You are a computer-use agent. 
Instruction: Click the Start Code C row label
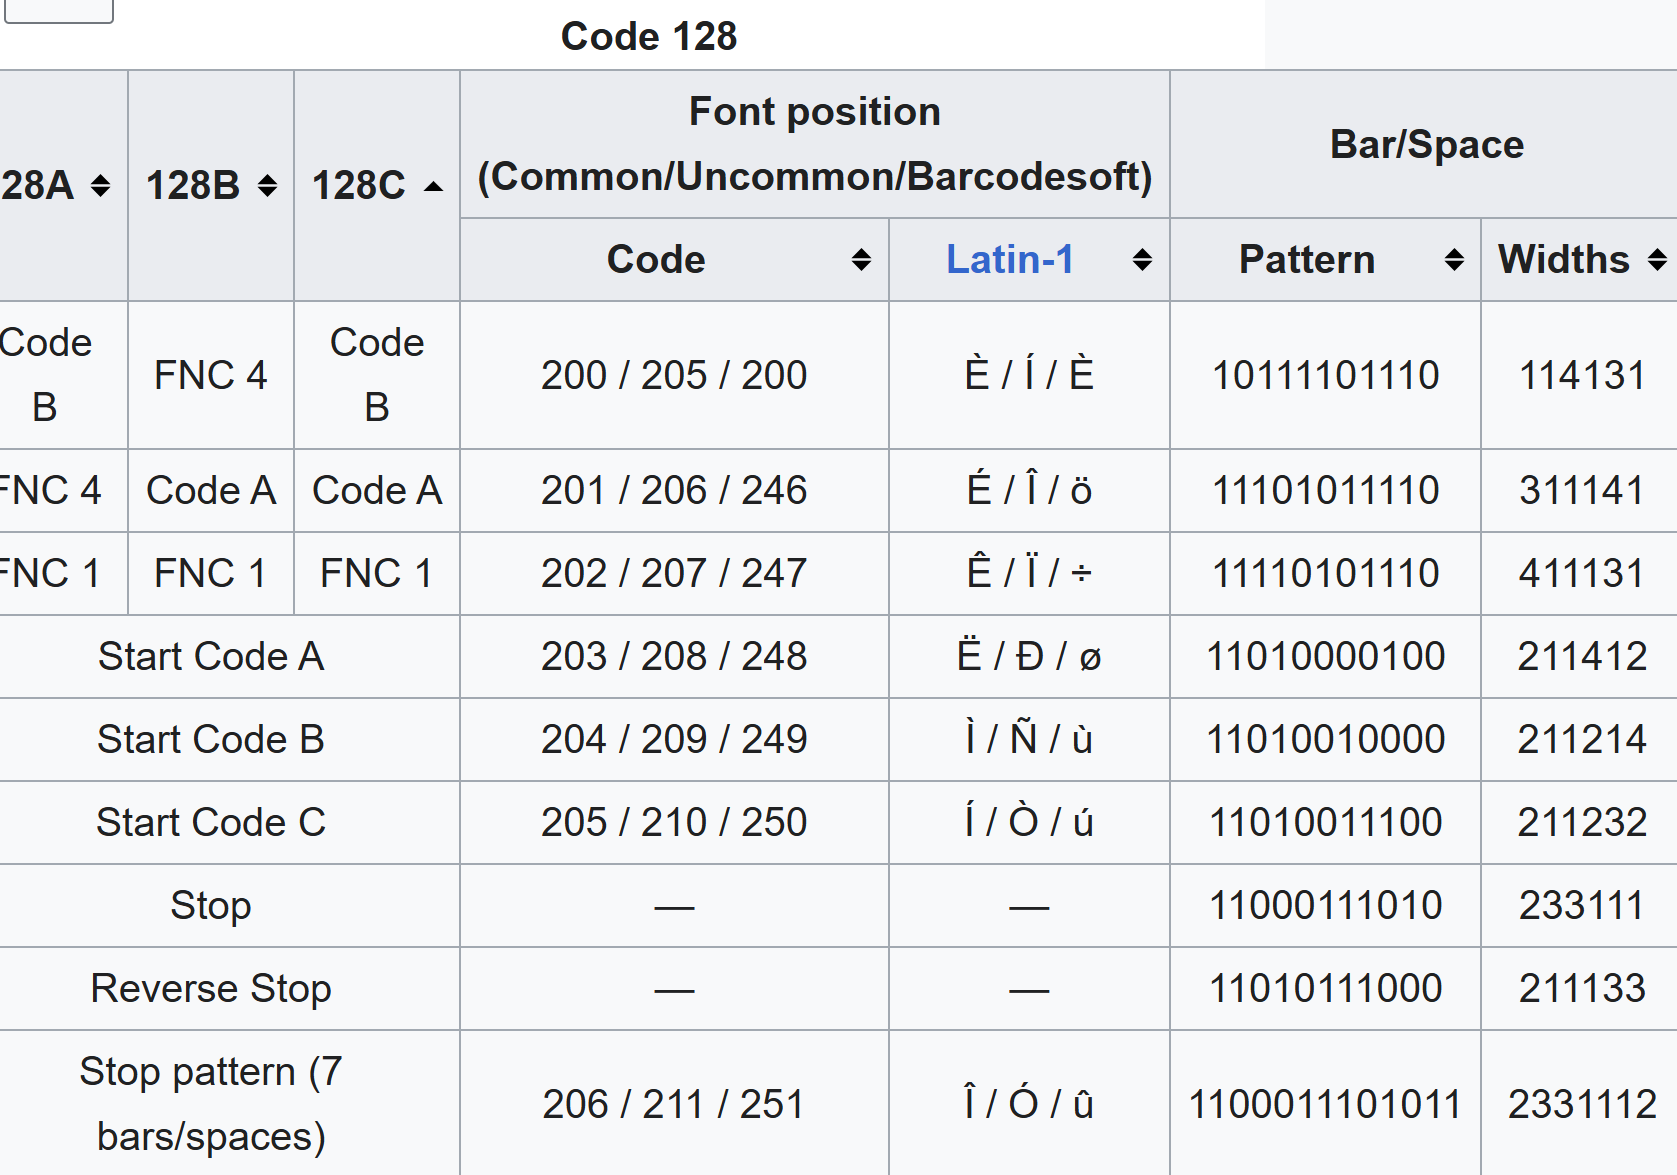point(211,823)
